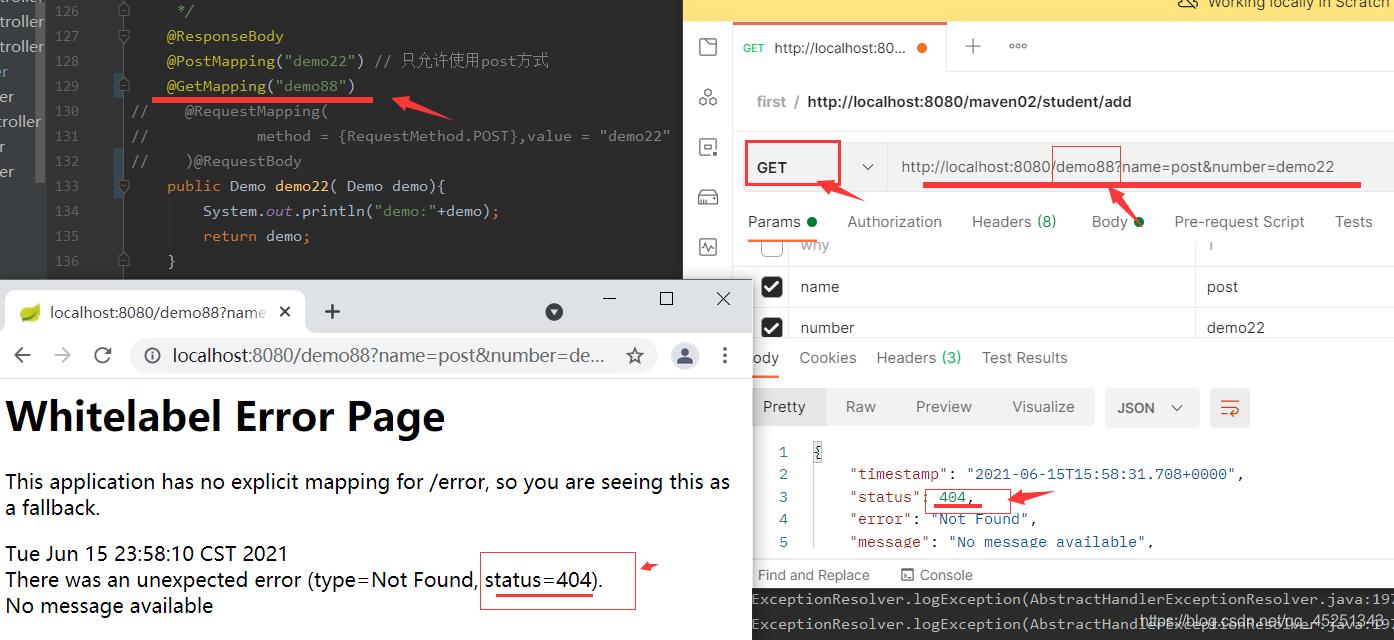The width and height of the screenshot is (1394, 640).
Task: Switch to the Params tab
Action: coord(782,222)
